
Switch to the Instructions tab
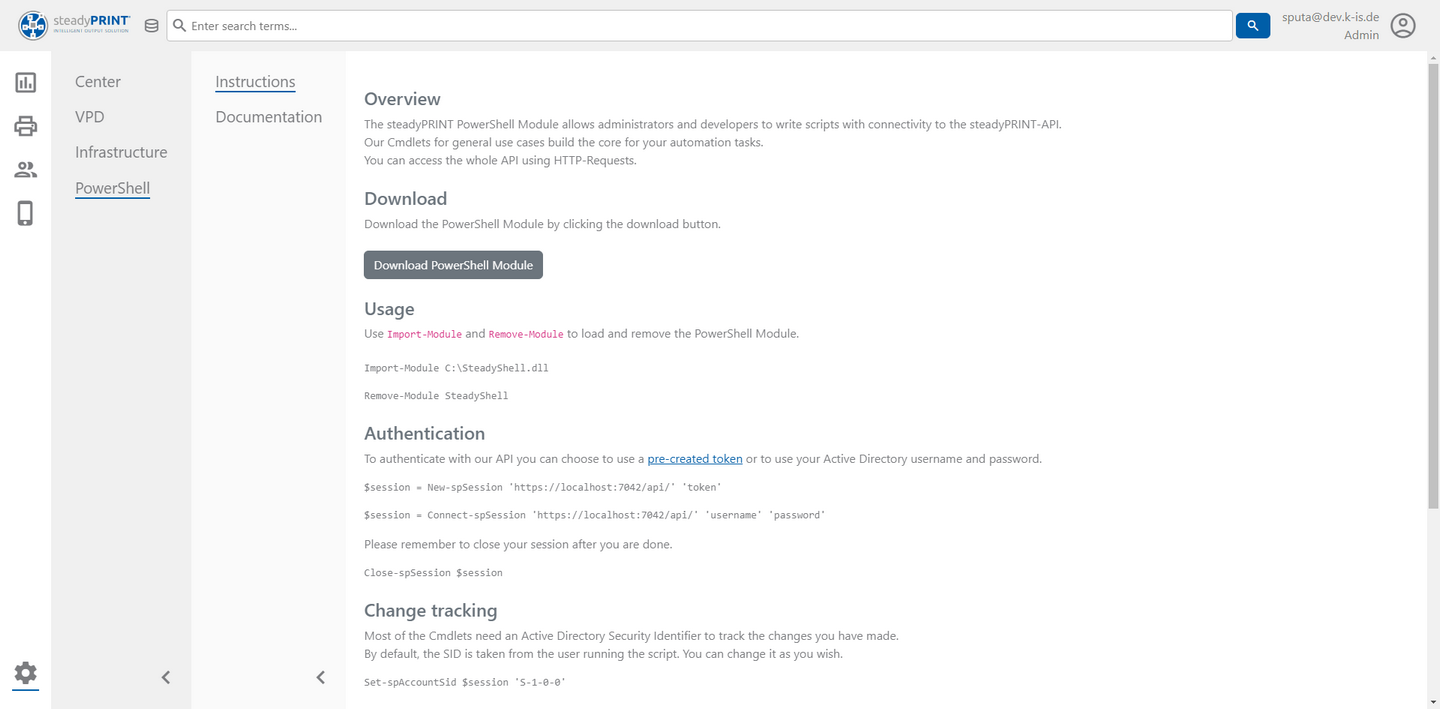(x=255, y=82)
